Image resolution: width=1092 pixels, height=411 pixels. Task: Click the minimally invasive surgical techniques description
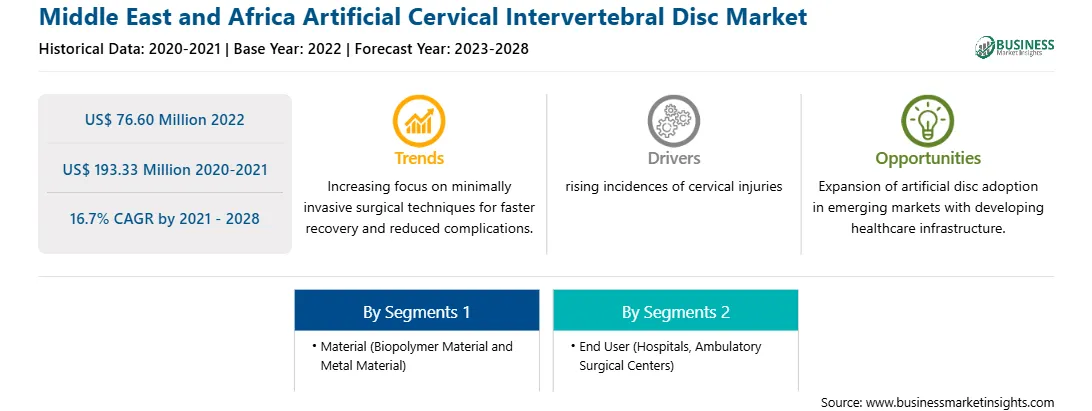419,208
